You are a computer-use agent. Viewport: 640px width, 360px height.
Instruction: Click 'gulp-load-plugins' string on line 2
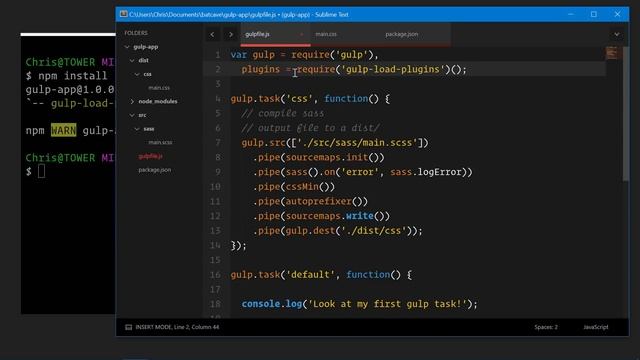coord(393,69)
